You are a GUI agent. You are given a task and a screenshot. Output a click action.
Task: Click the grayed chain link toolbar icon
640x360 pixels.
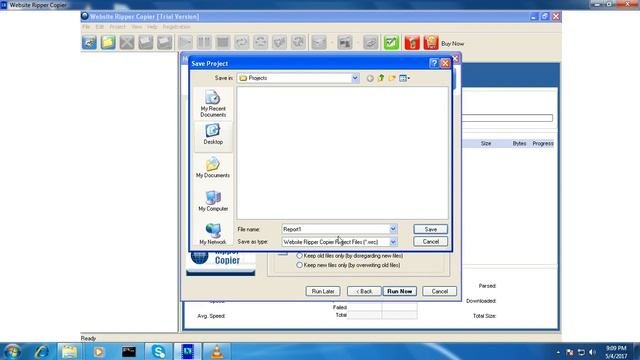tap(371, 42)
